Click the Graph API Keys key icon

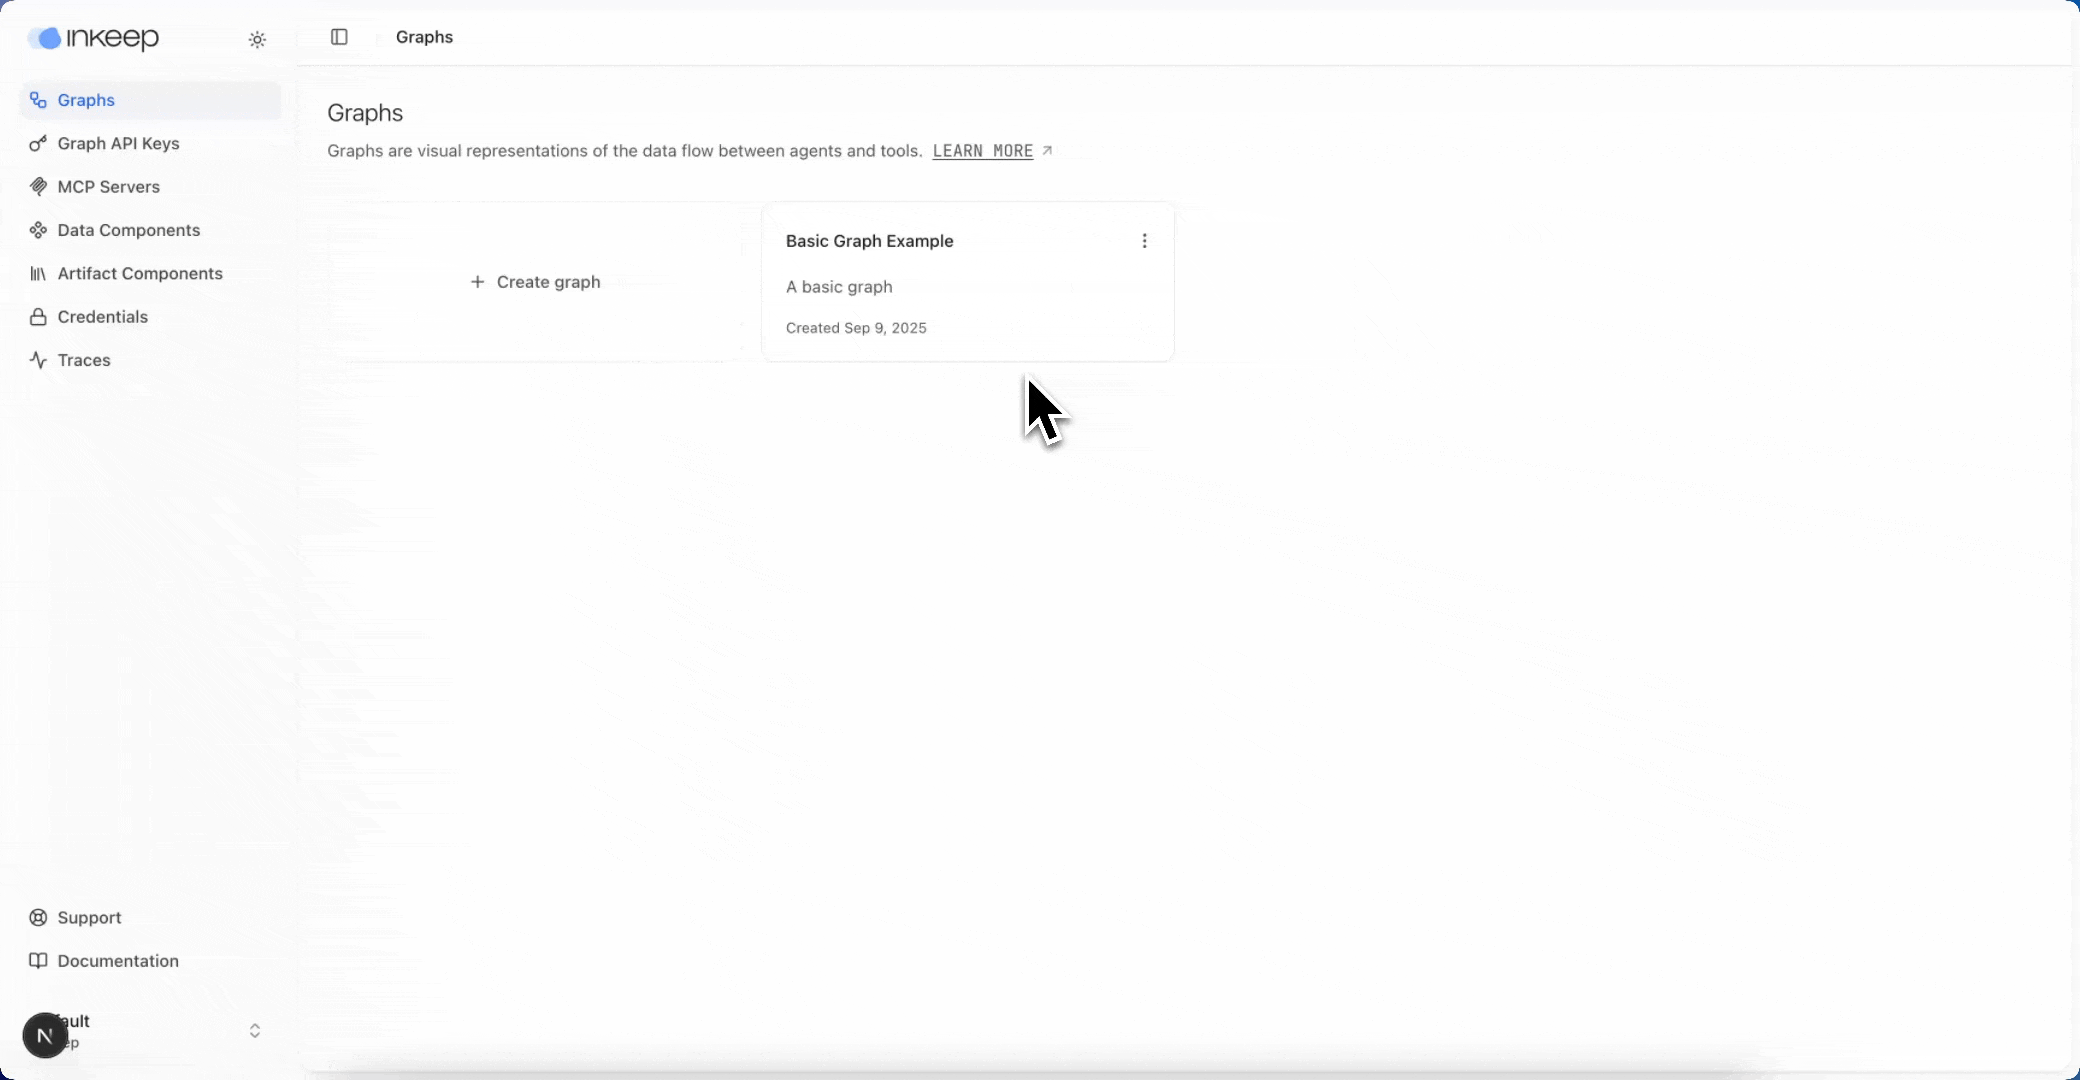pos(38,144)
